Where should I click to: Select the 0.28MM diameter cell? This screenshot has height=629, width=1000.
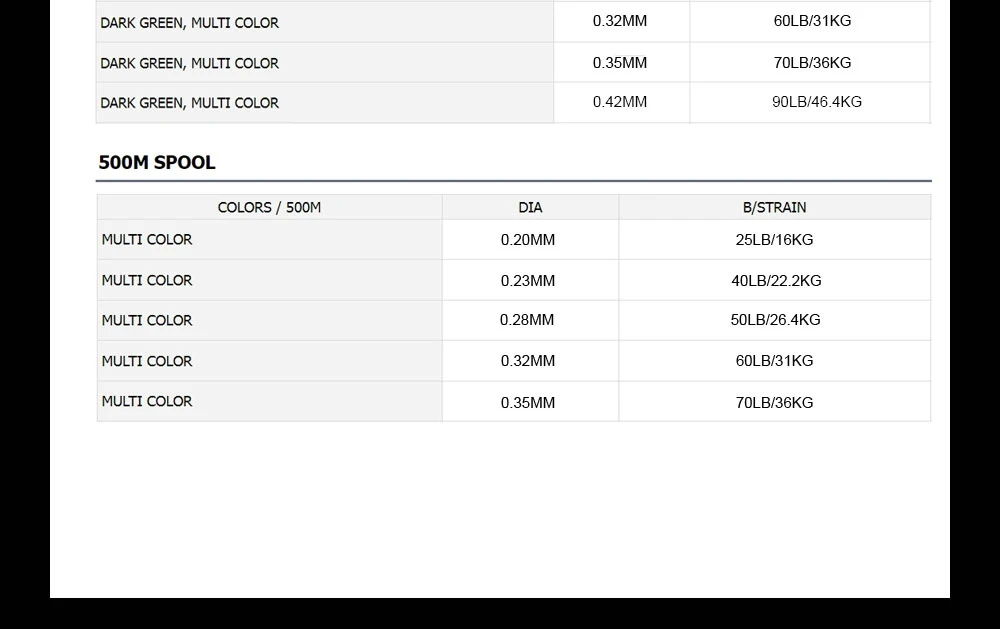pyautogui.click(x=527, y=320)
